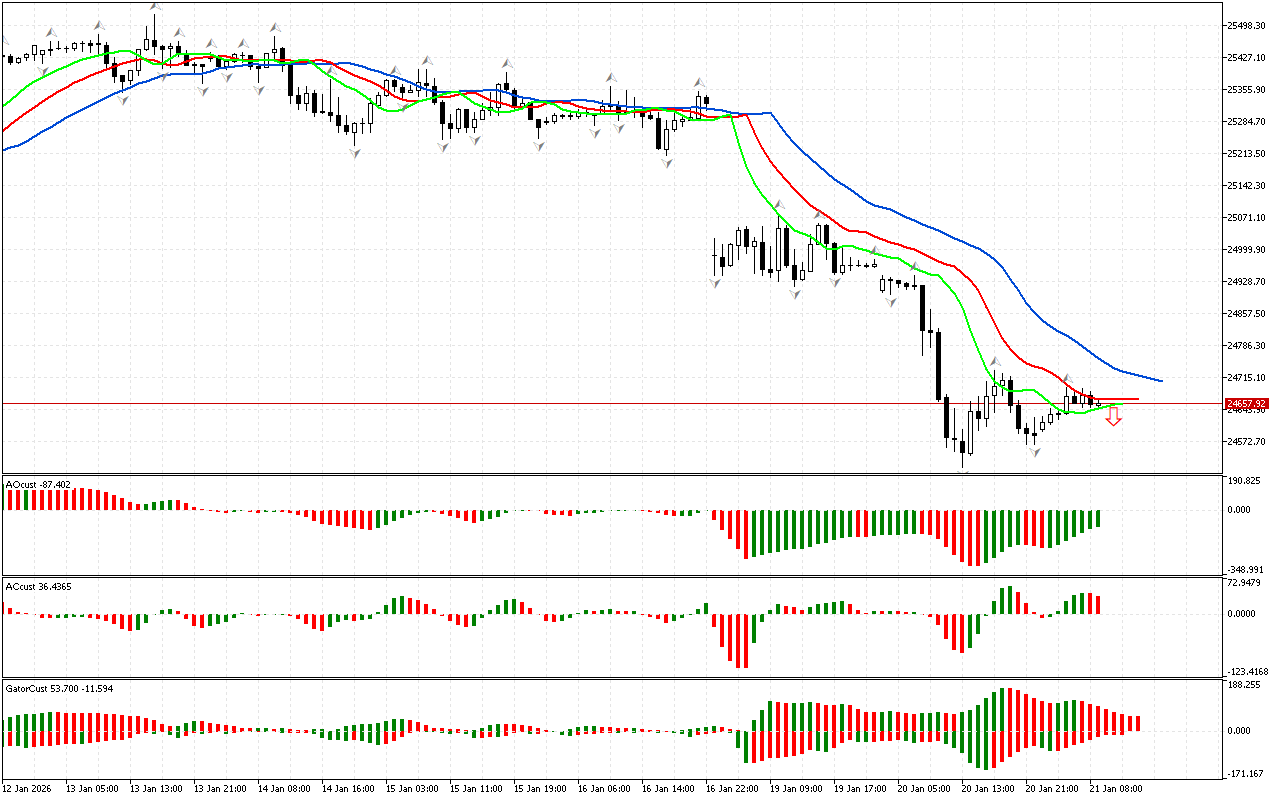Select the flat red Alligator teeth line extension

coord(1125,399)
